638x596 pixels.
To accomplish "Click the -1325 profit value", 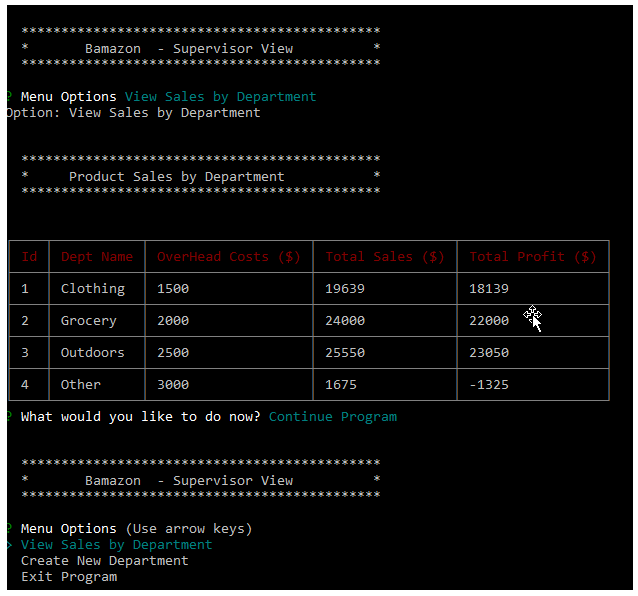I will [x=489, y=385].
